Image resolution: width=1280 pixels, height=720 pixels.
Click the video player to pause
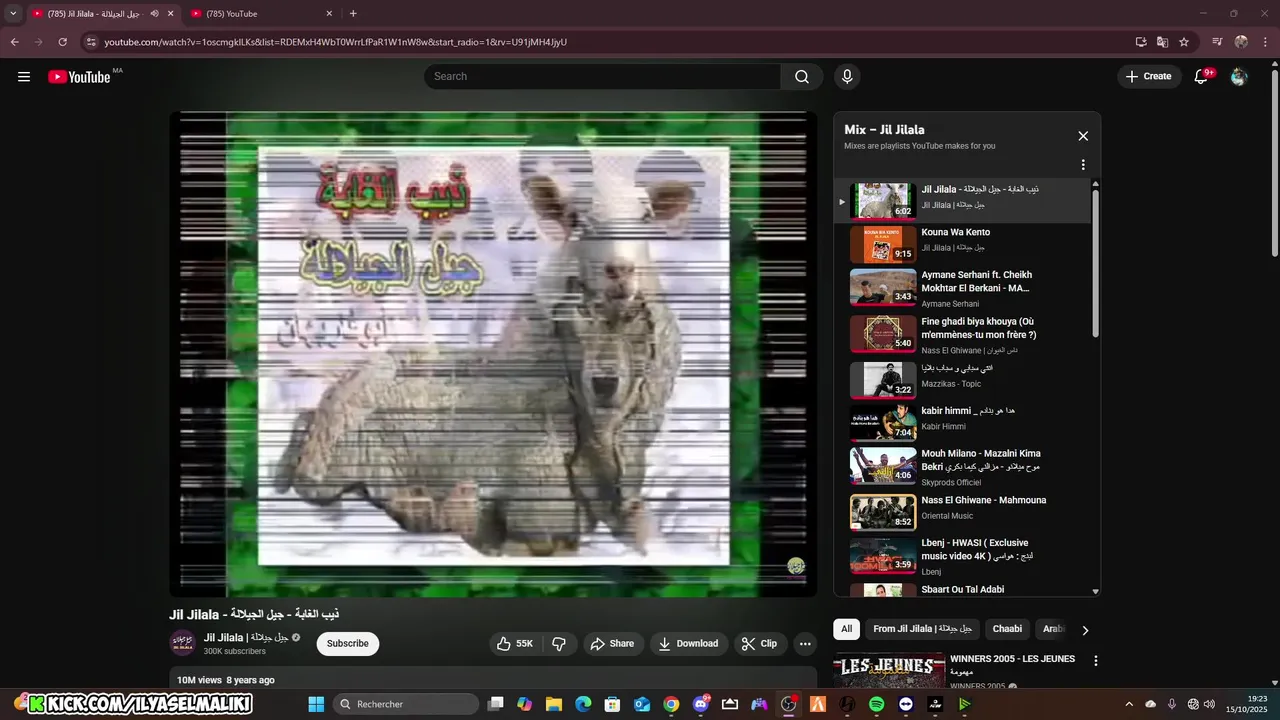click(493, 354)
